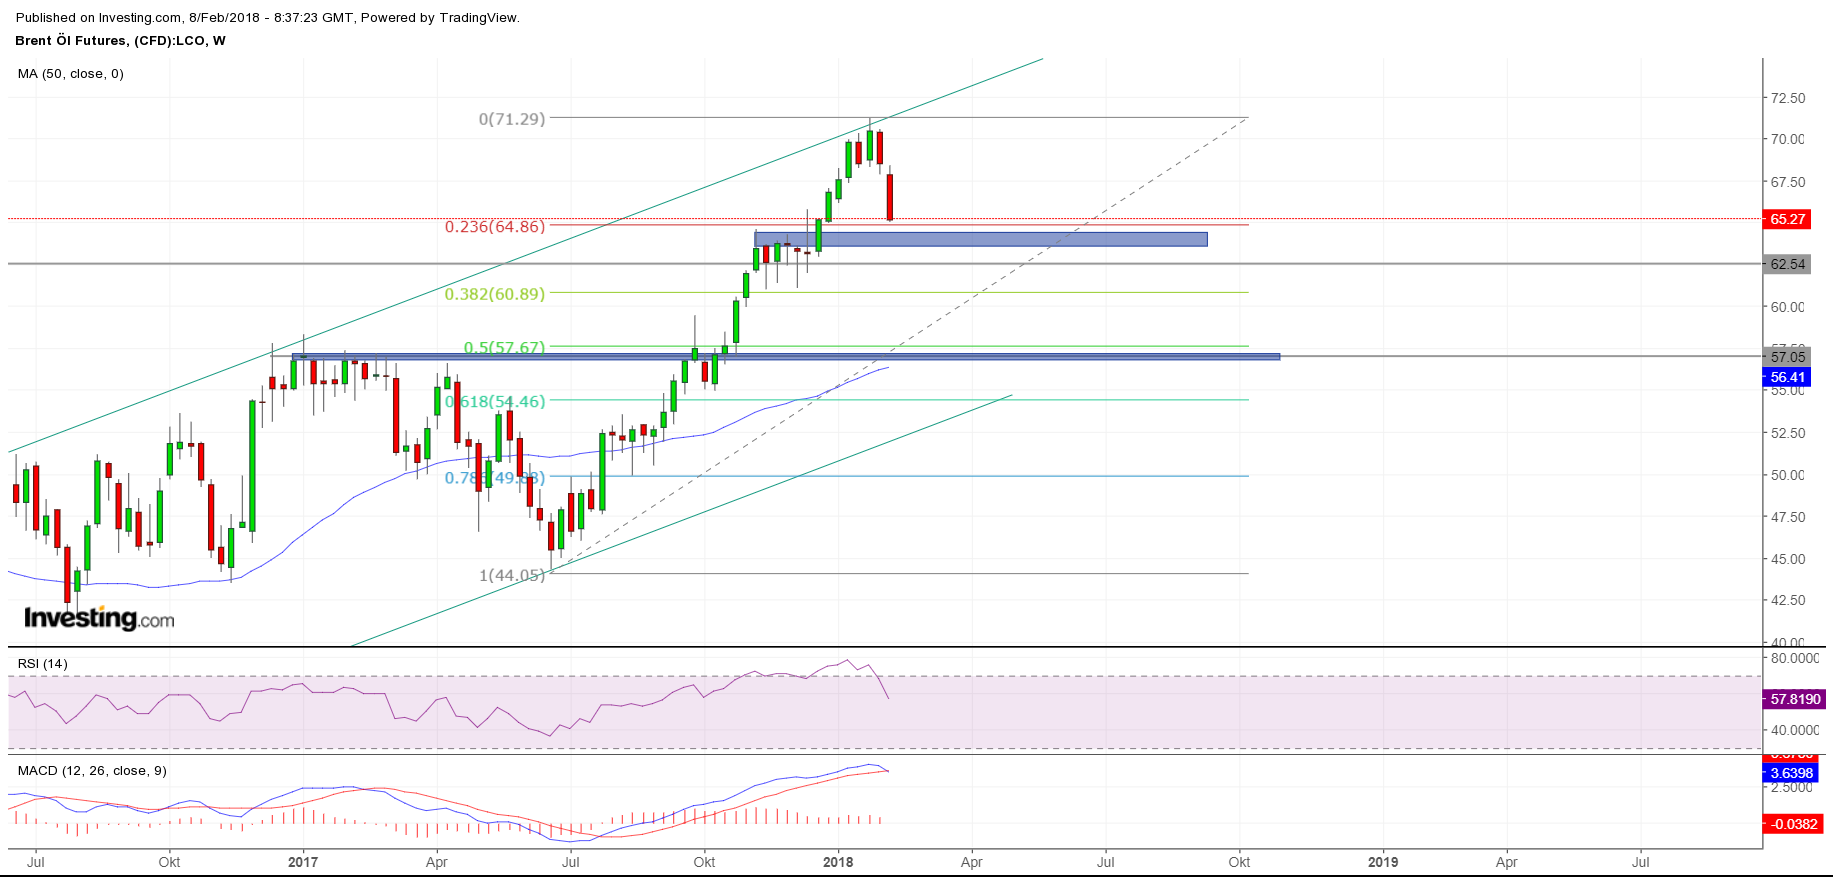Click the upper blue support zone rectangle
The height and width of the screenshot is (877, 1833).
(981, 239)
